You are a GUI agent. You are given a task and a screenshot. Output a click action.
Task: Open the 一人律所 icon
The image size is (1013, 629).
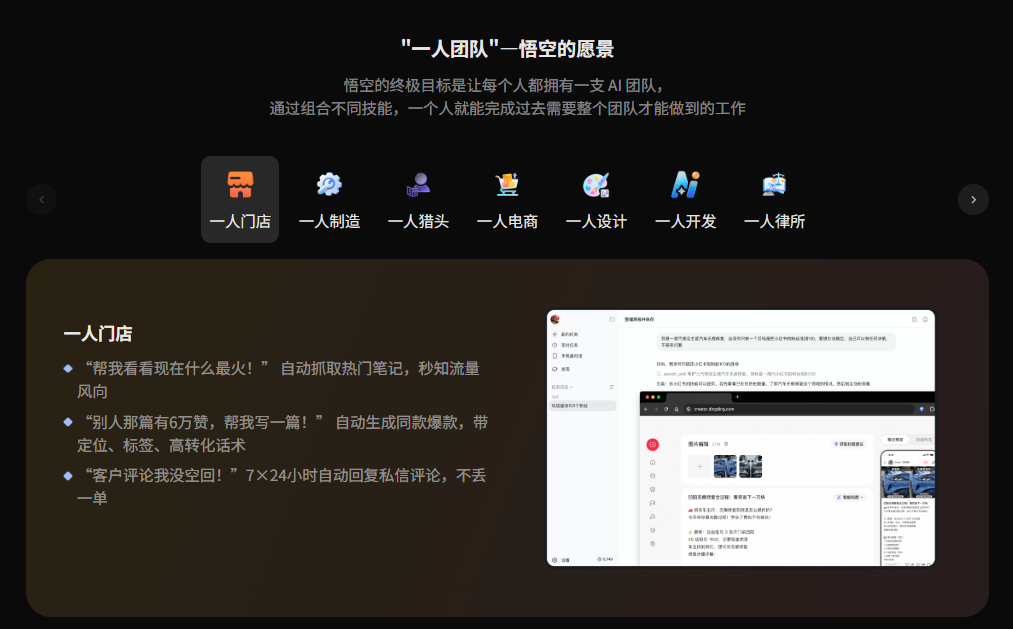774,184
